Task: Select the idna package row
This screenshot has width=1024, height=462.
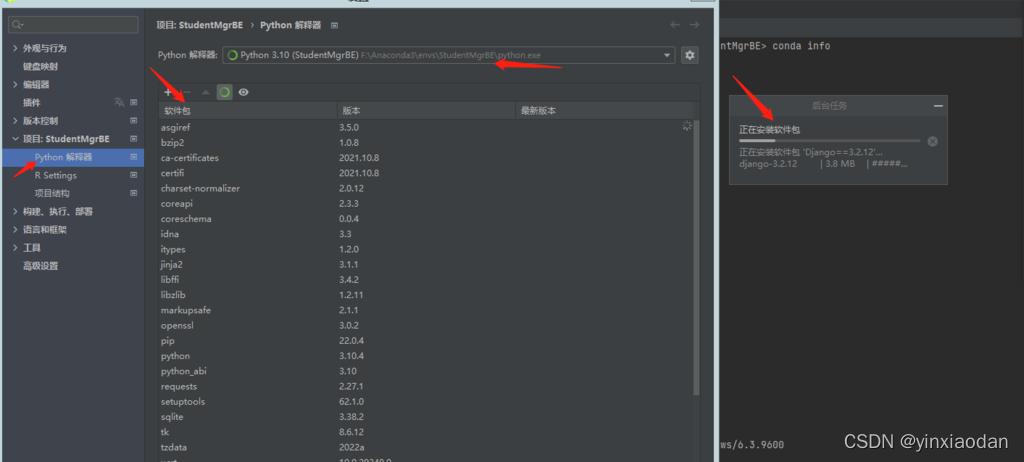Action: click(426, 234)
